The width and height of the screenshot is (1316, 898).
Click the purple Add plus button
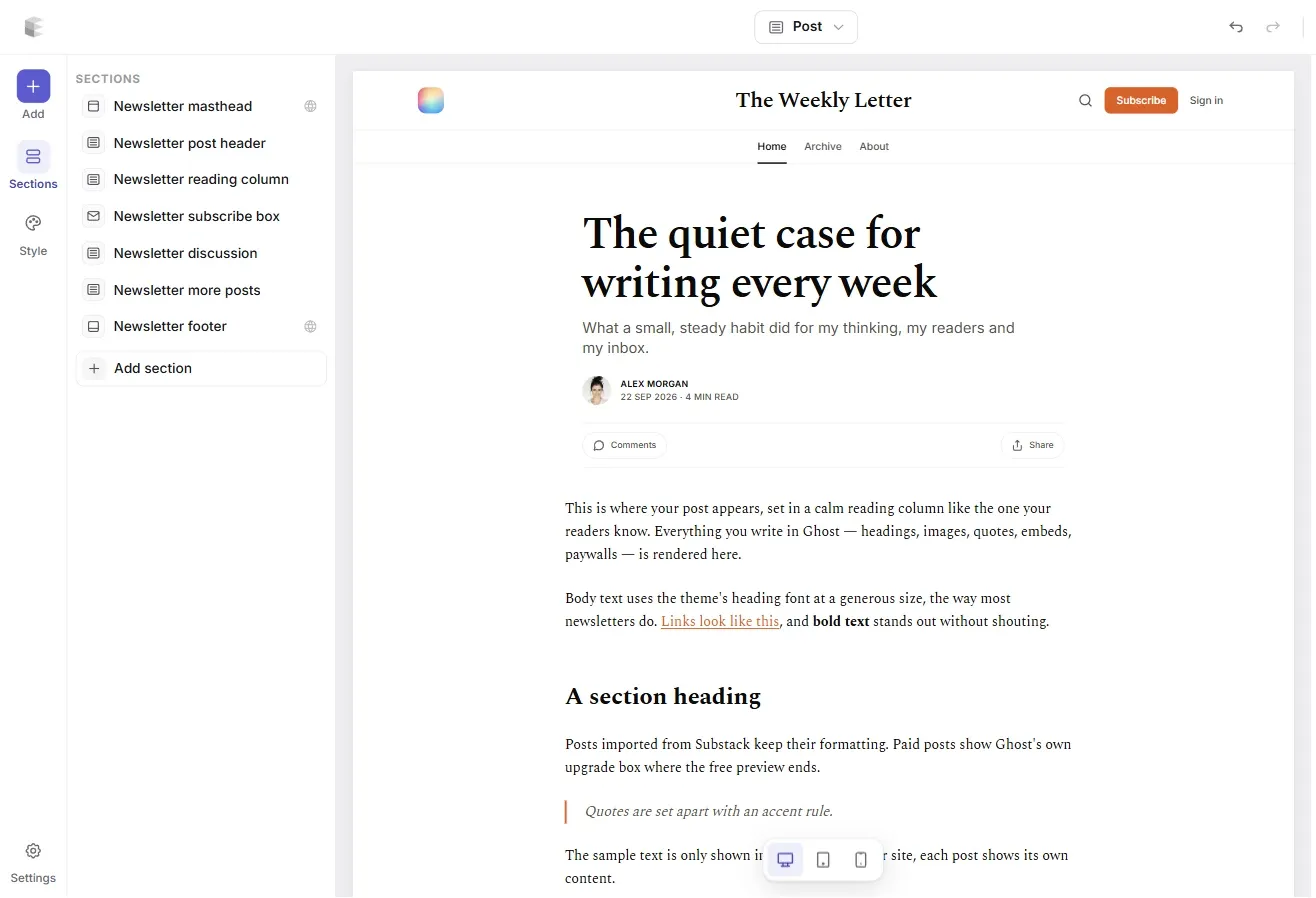tap(33, 87)
